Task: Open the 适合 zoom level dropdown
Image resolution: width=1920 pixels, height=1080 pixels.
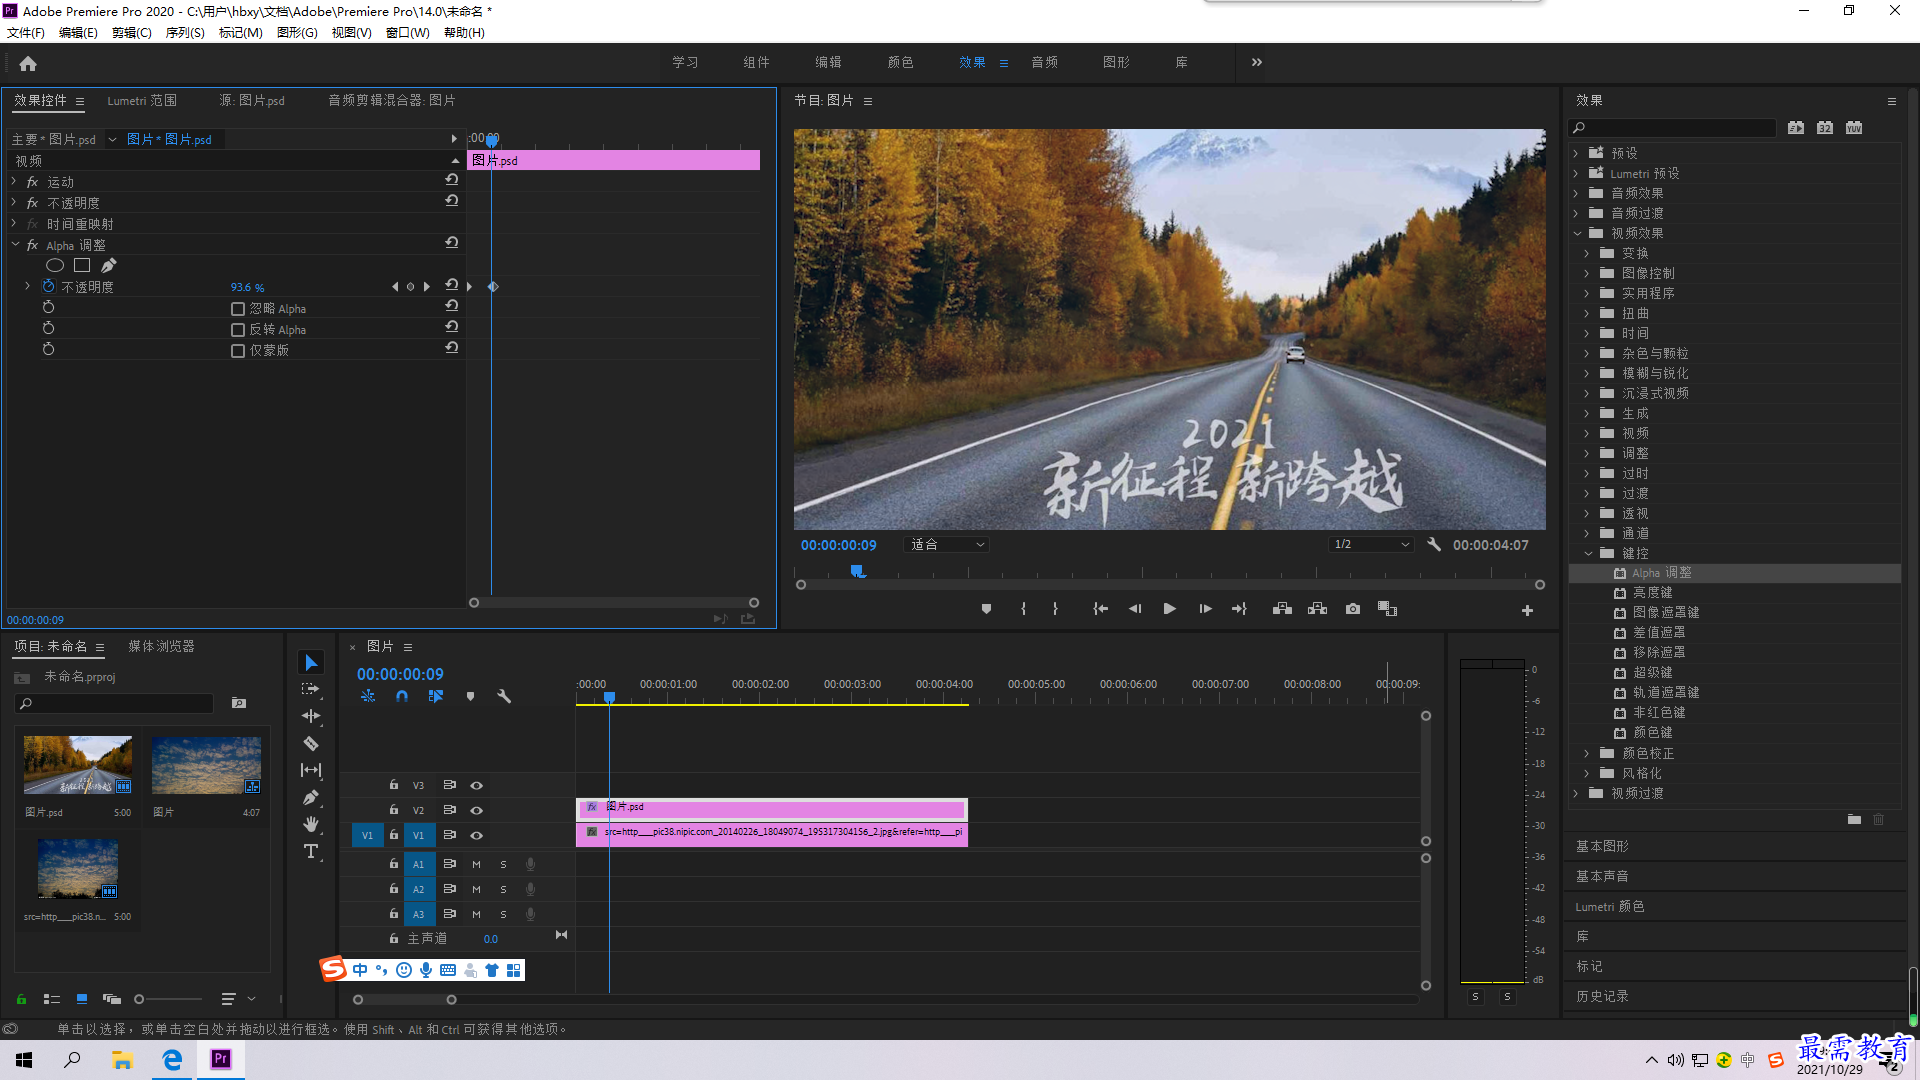Action: (x=946, y=545)
